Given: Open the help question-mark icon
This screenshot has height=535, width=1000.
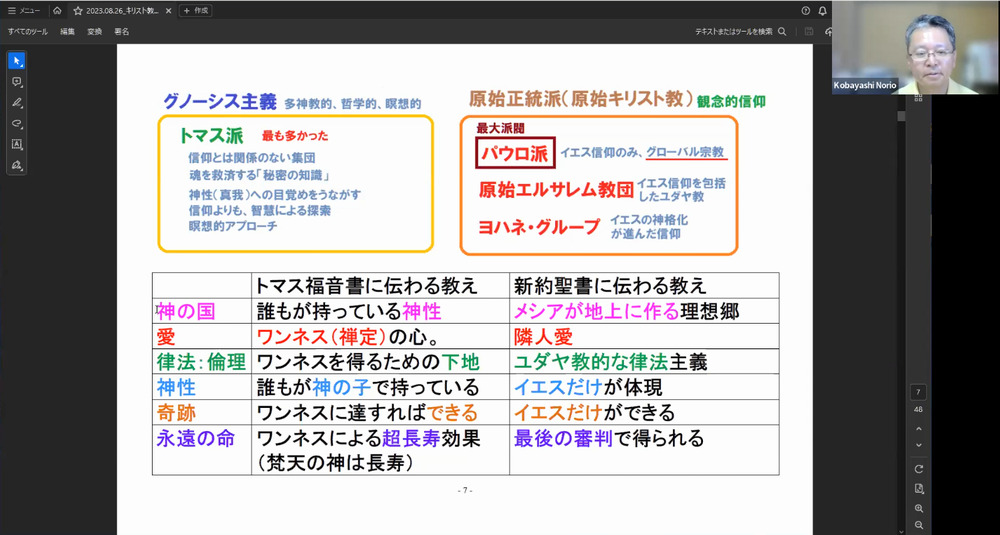Looking at the screenshot, I should [805, 11].
